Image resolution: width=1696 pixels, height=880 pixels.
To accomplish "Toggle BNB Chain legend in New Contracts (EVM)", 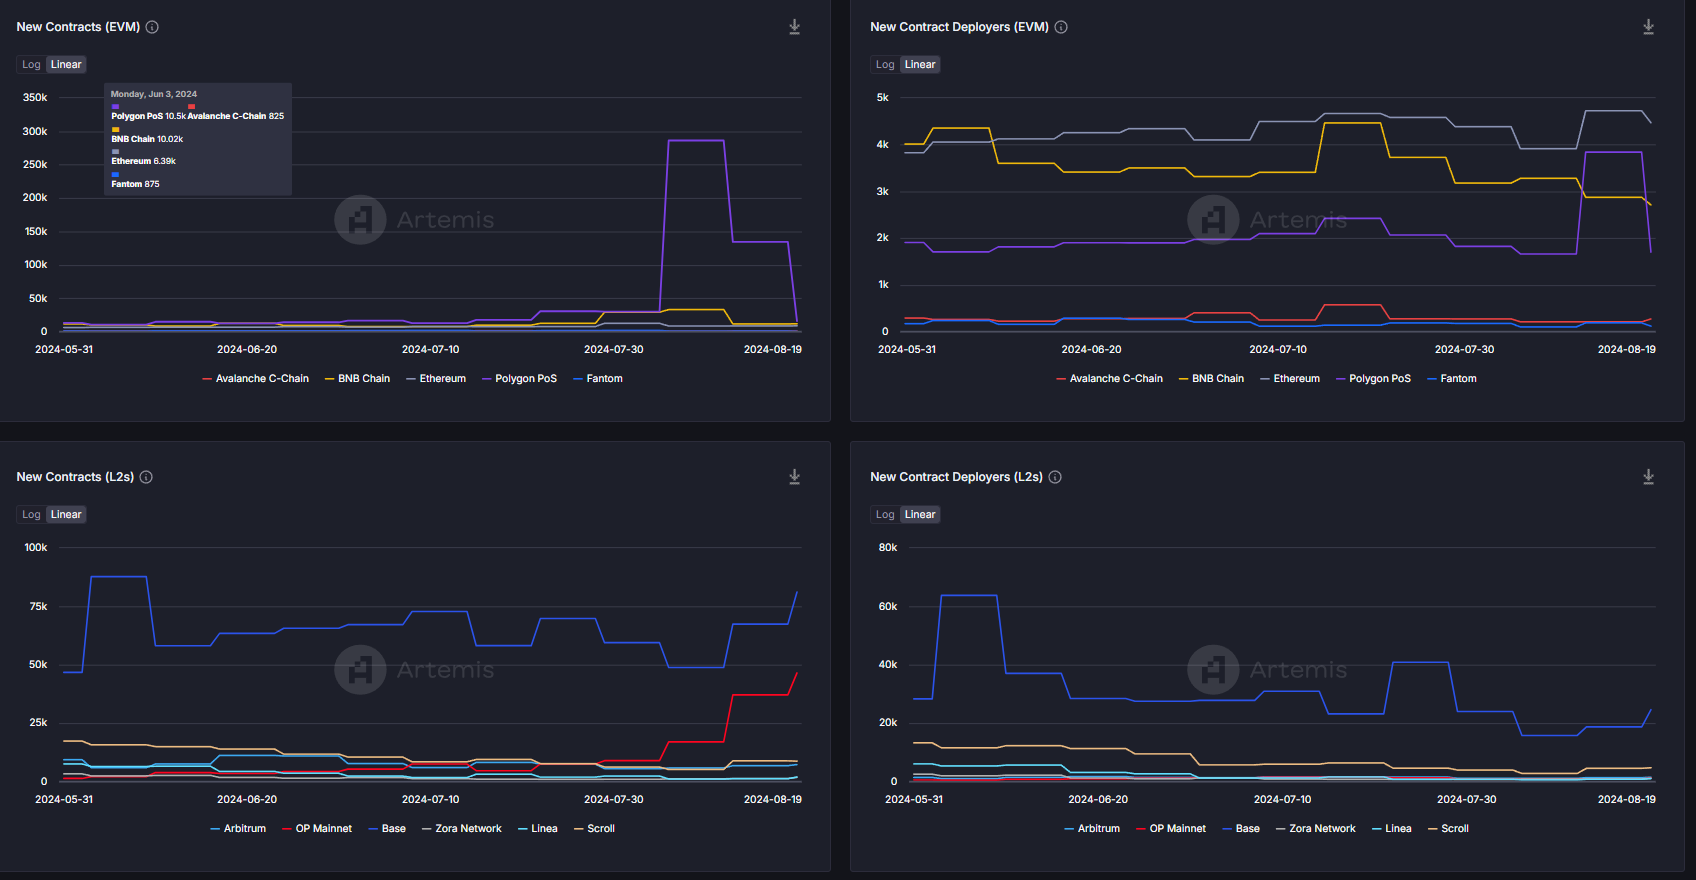I will pyautogui.click(x=357, y=379).
